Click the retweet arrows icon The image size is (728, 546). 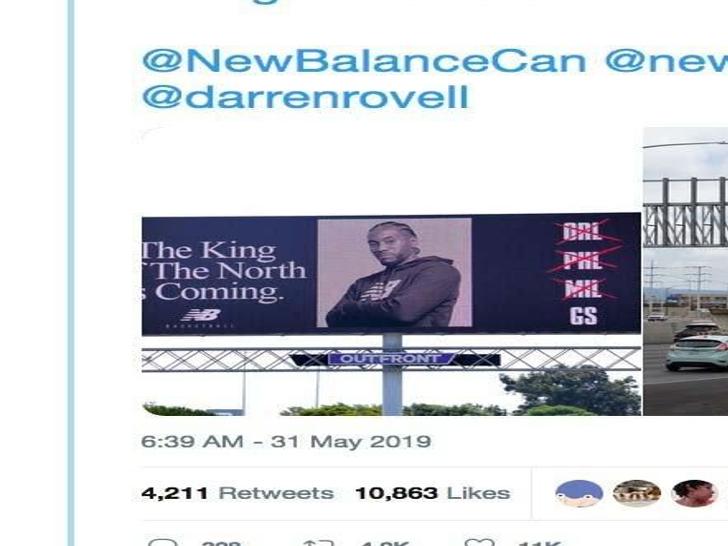coord(318,542)
